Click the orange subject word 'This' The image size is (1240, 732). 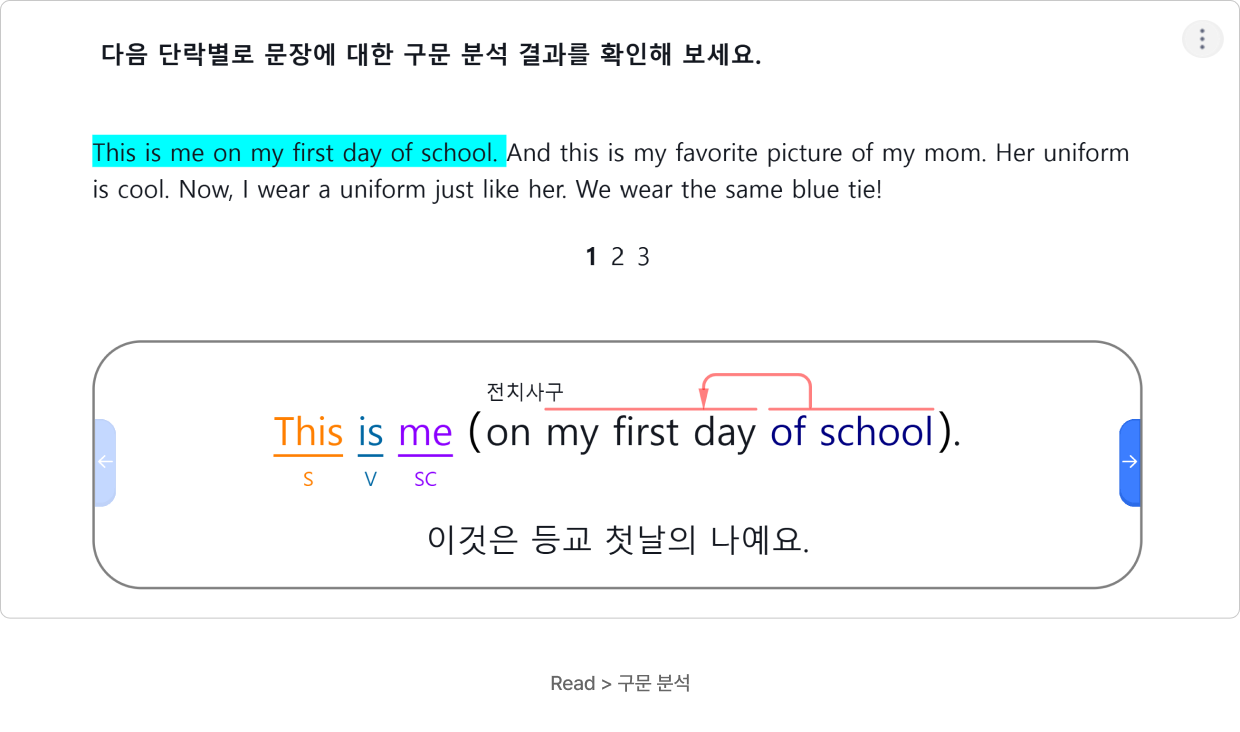click(x=308, y=433)
